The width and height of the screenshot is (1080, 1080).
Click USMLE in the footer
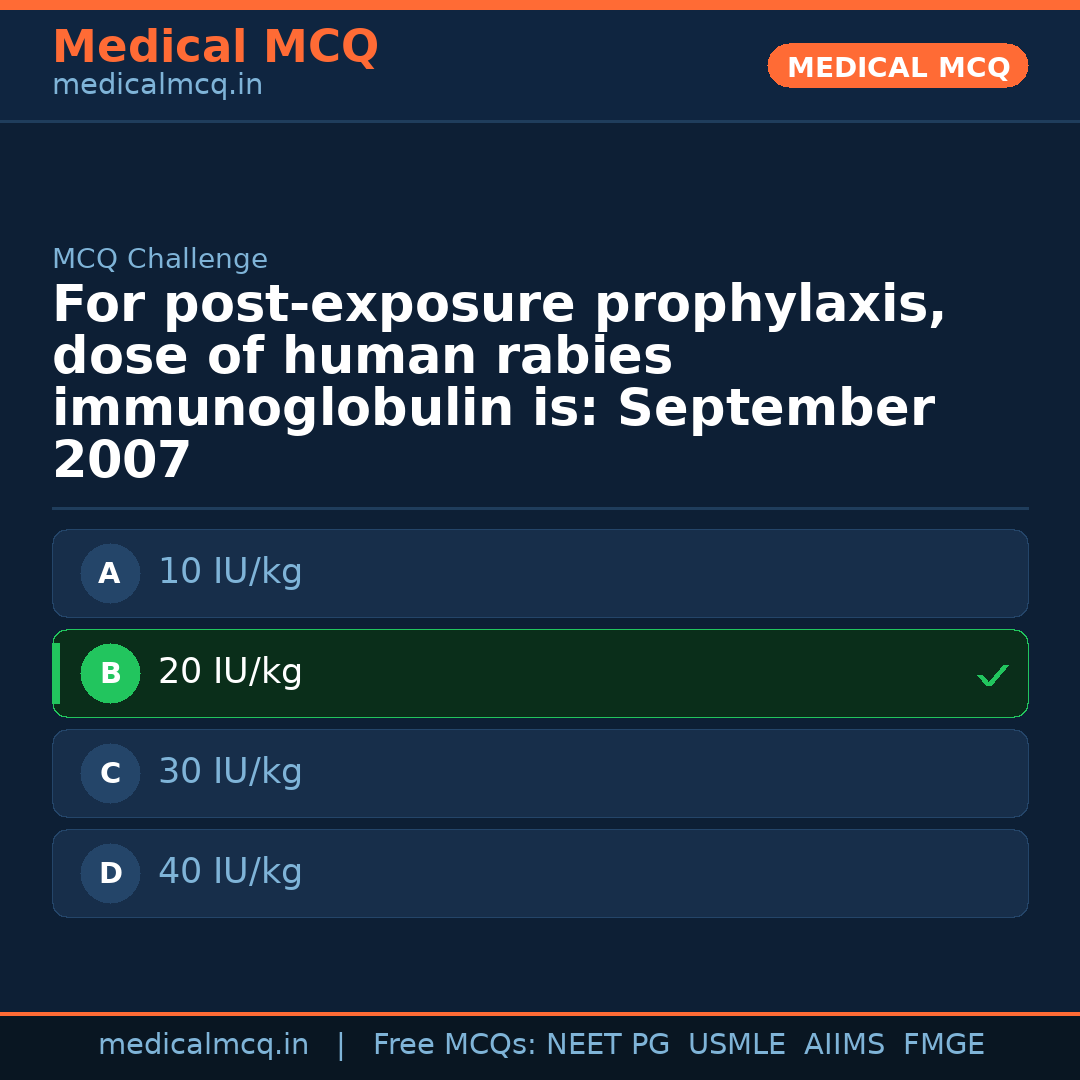[x=736, y=1045]
